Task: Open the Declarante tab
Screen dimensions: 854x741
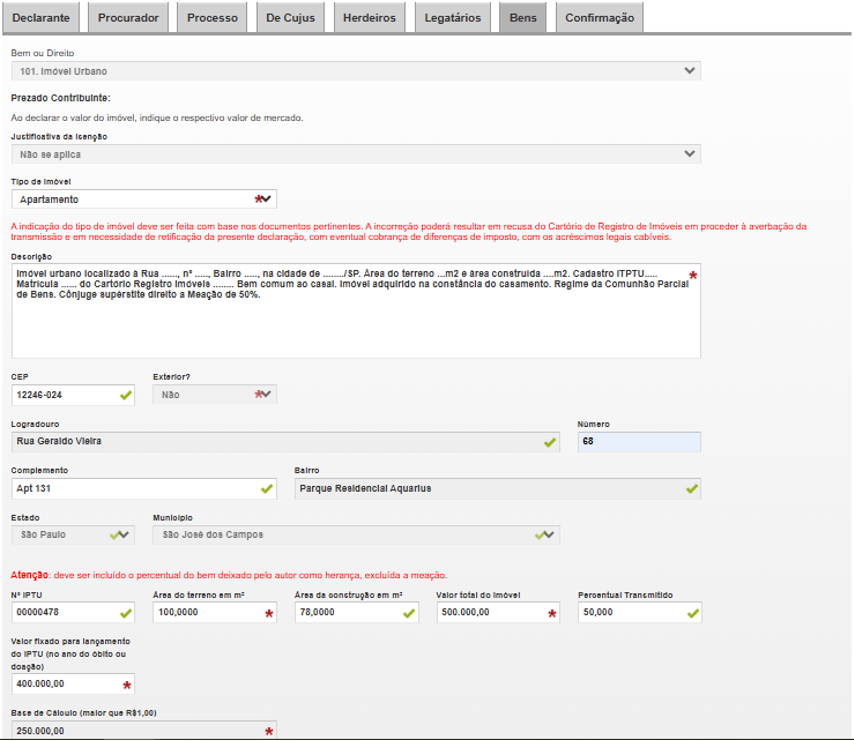Action: click(41, 17)
